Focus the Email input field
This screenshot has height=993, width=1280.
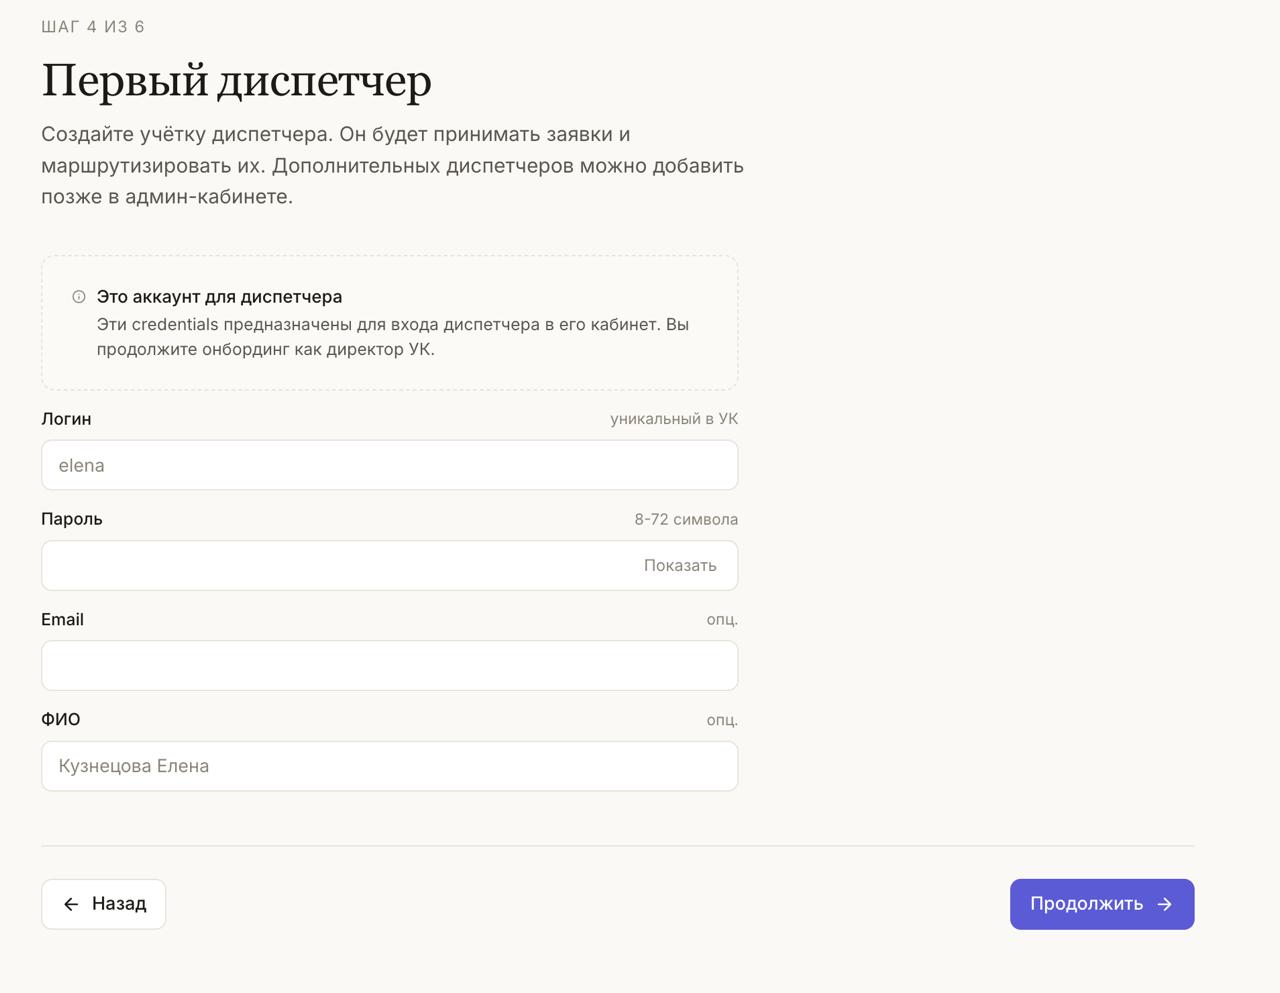click(390, 665)
